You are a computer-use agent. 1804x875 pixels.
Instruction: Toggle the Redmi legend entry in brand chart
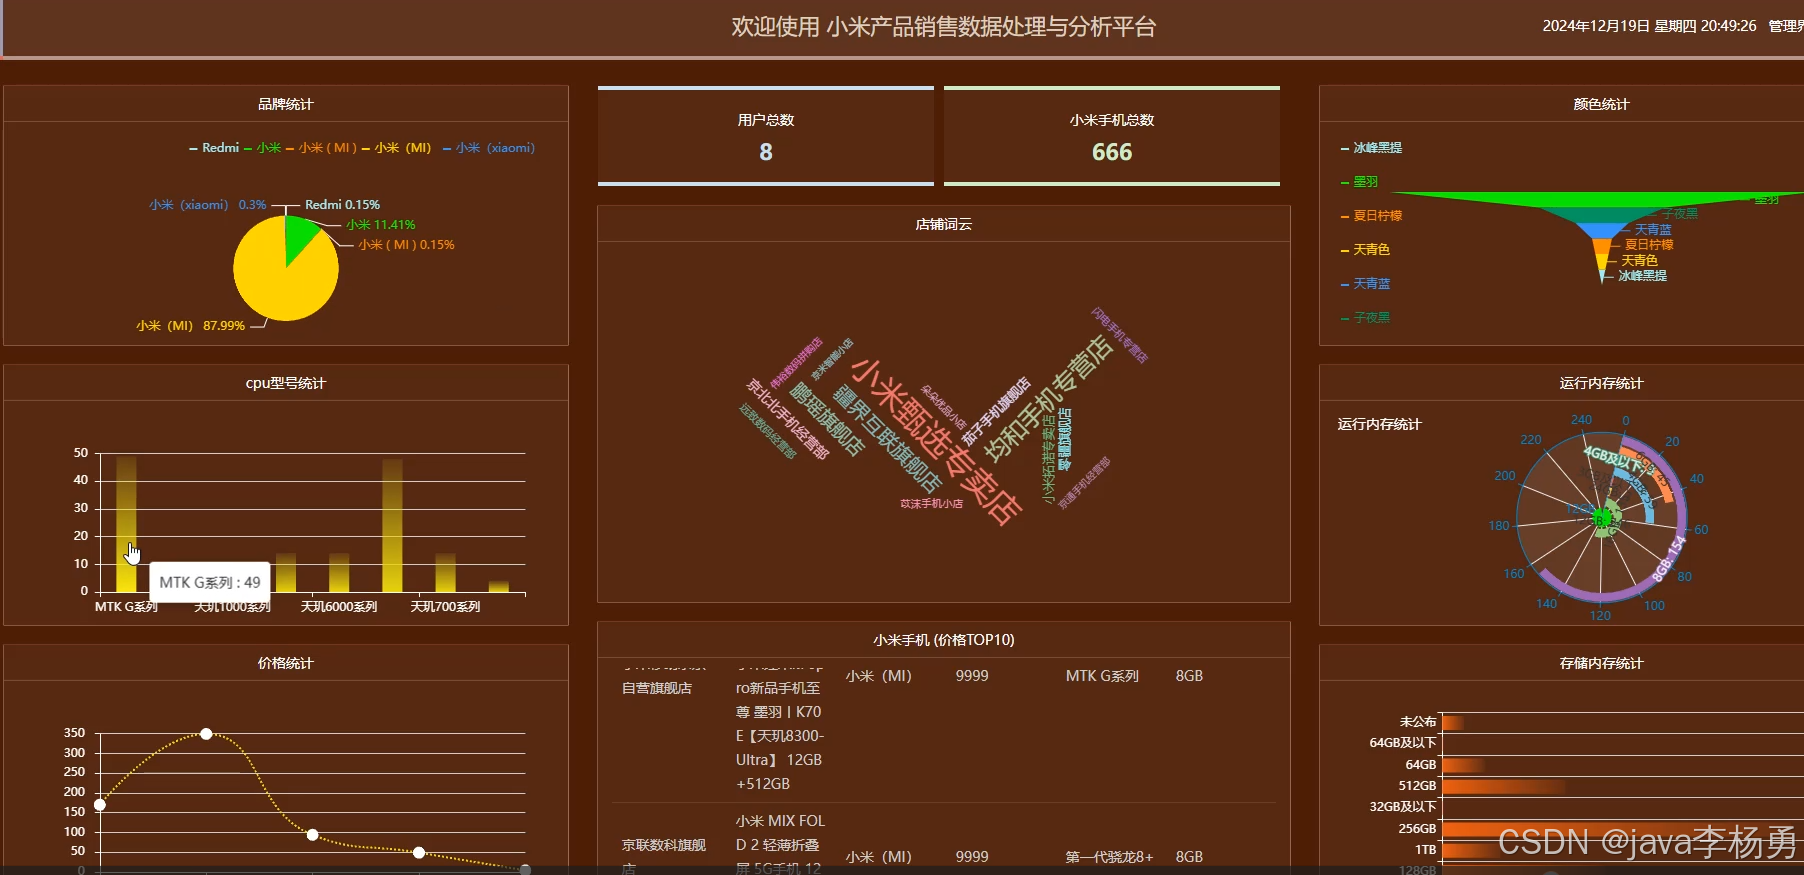[214, 148]
